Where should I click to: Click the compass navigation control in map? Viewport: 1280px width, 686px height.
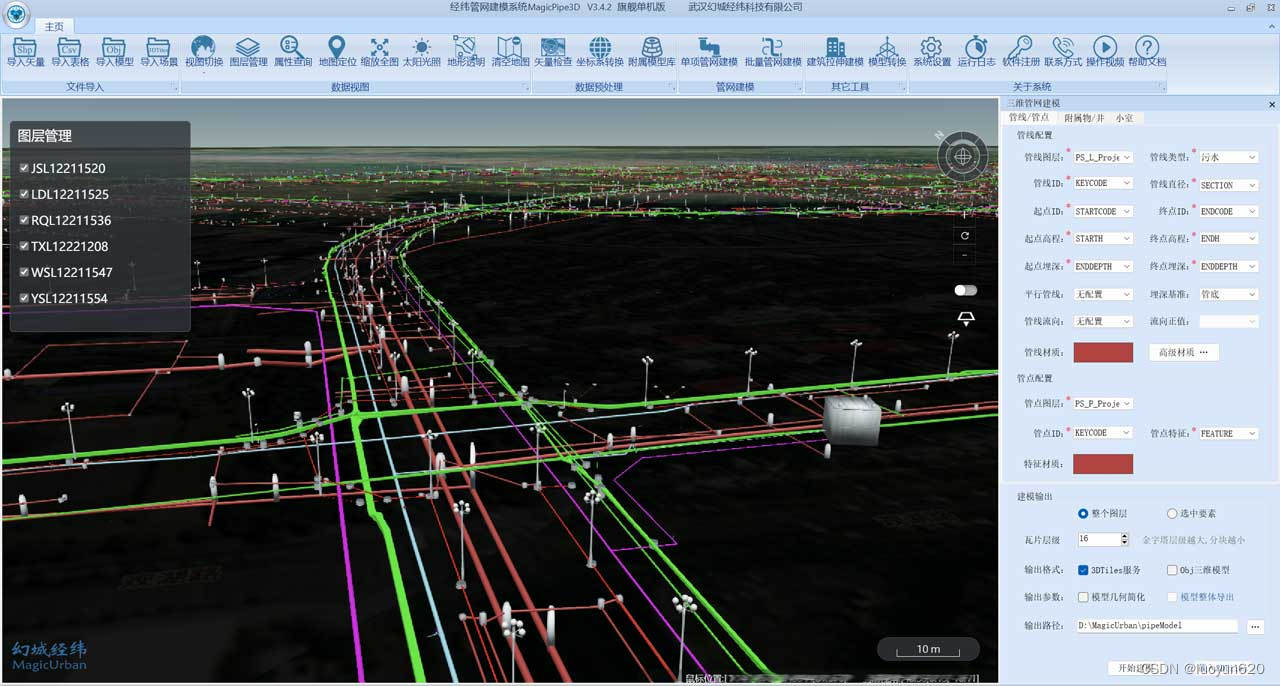[x=963, y=156]
